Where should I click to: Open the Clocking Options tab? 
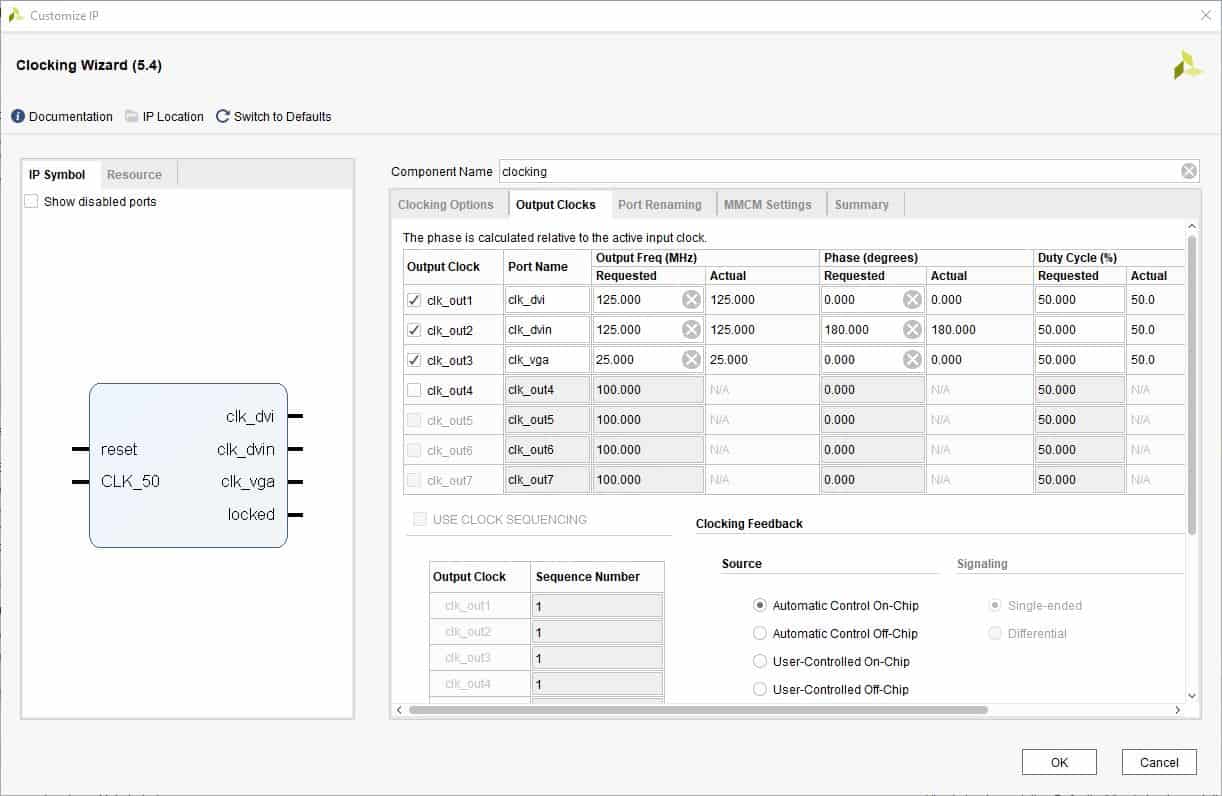(x=446, y=205)
